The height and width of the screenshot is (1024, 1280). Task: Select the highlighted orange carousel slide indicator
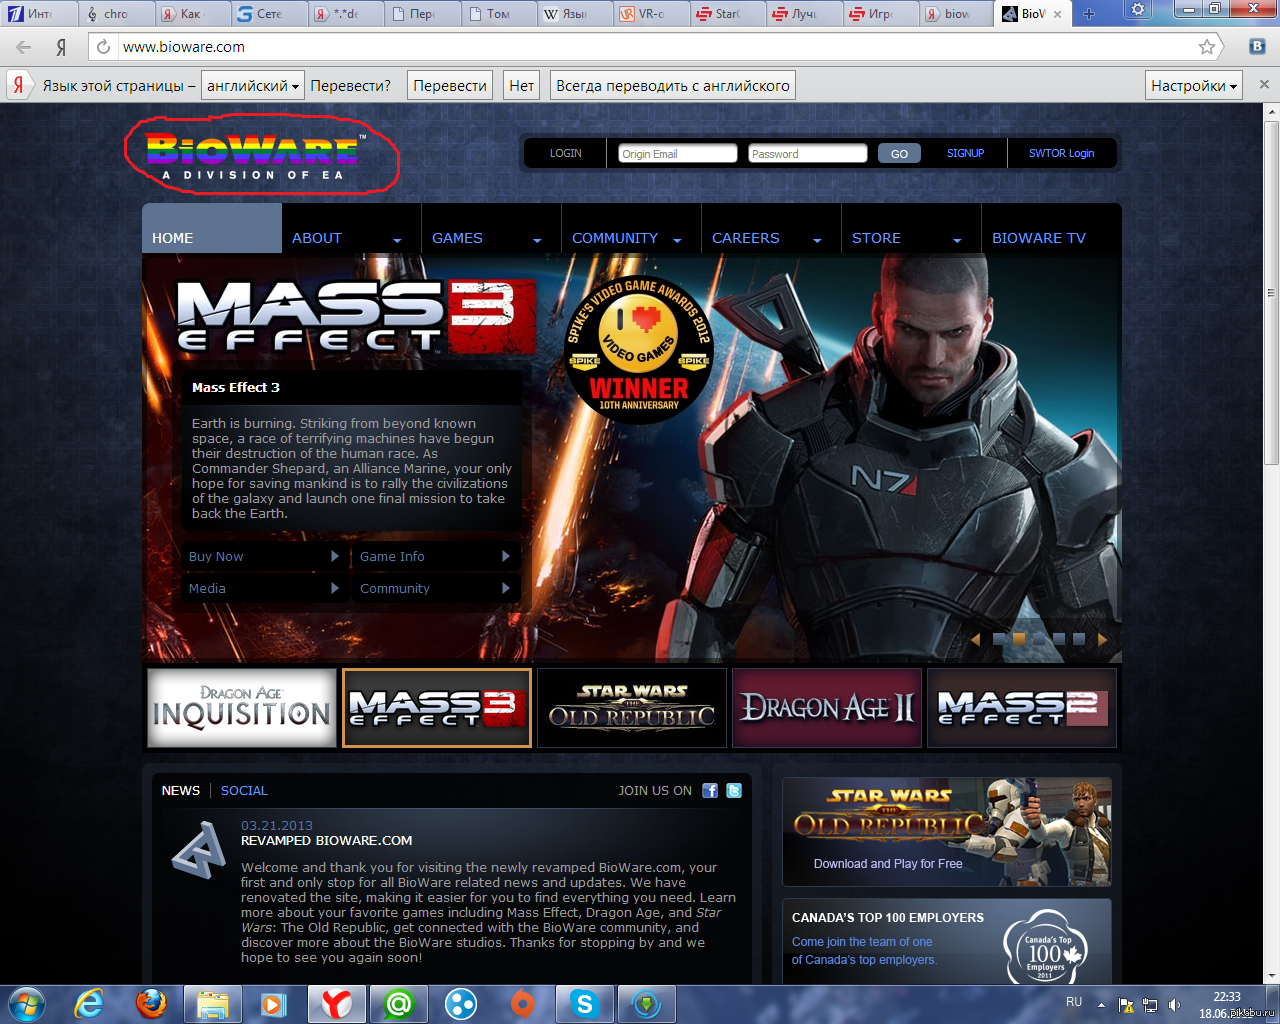coord(1019,639)
